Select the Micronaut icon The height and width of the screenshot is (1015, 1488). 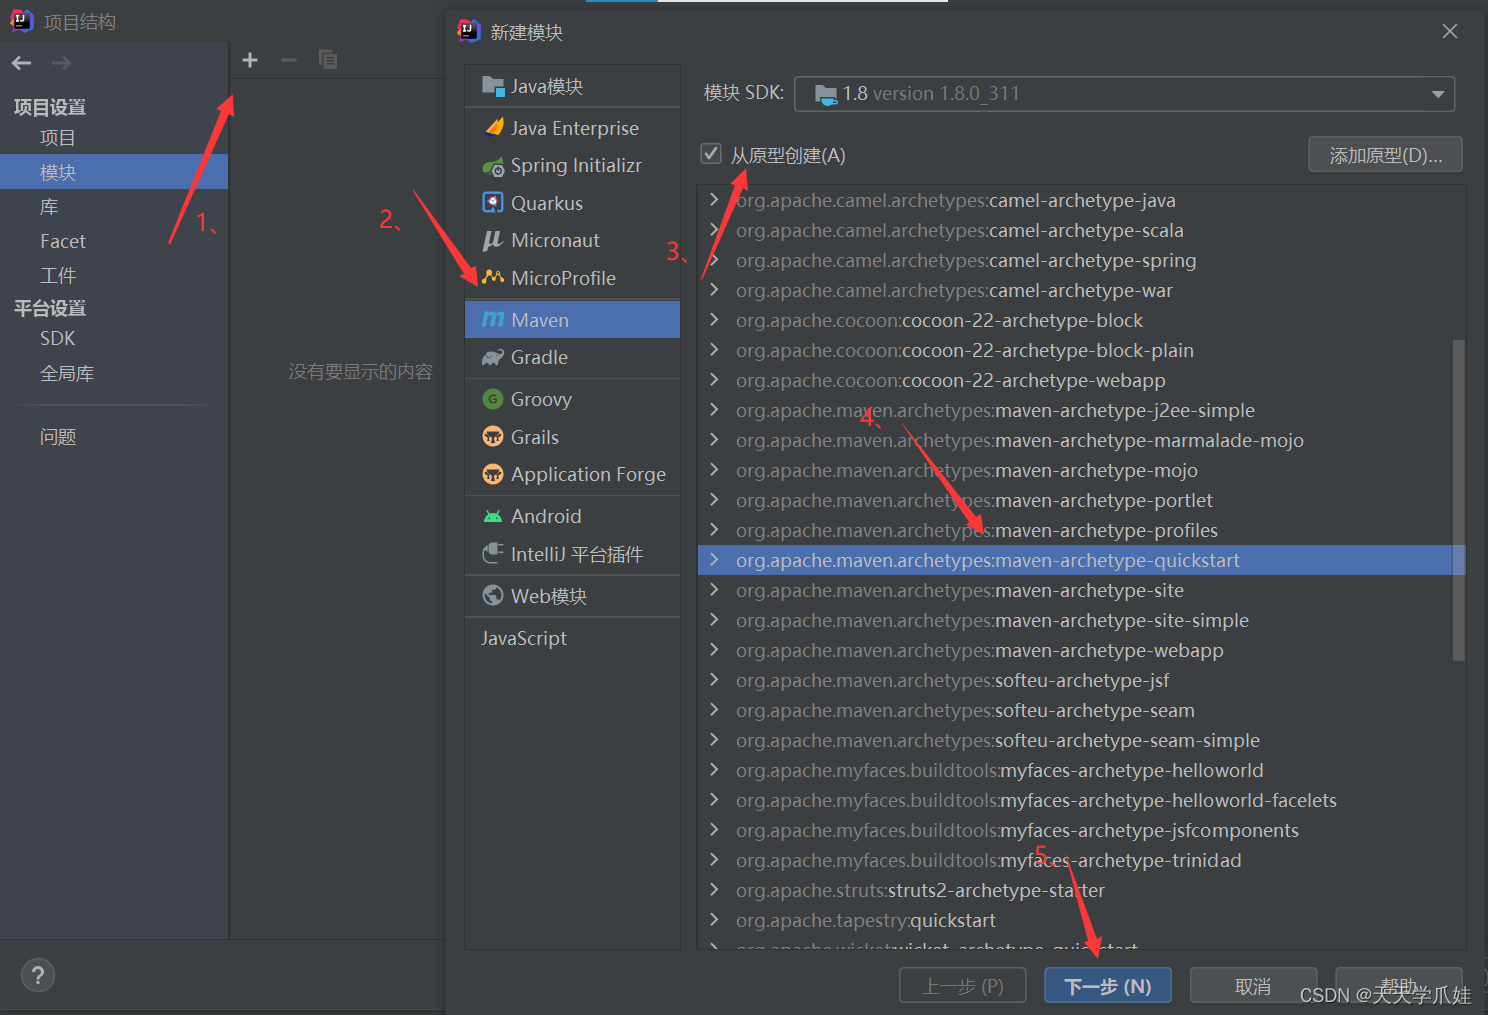point(493,240)
